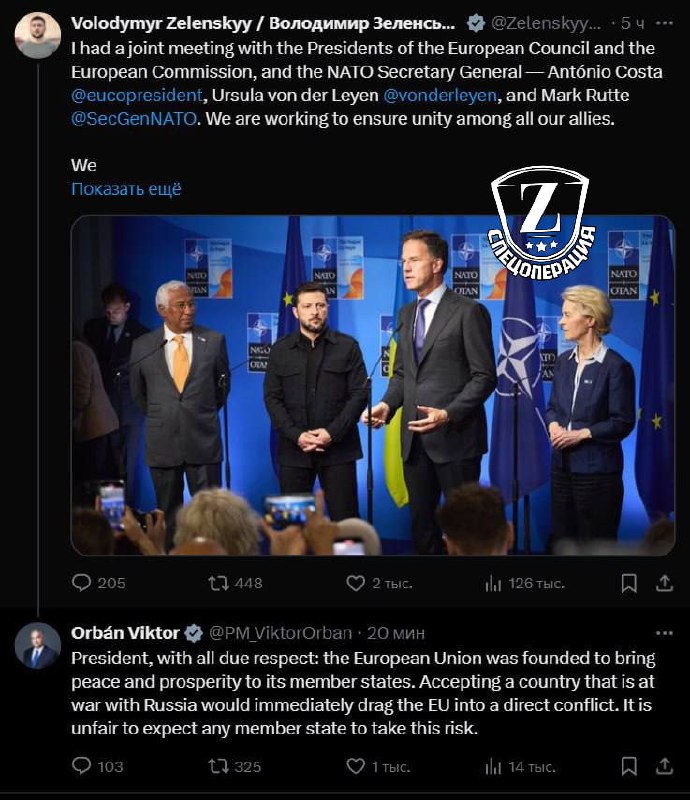Reply to Zelenskyy's post
Viewport: 690px width, 800px height.
click(x=84, y=583)
